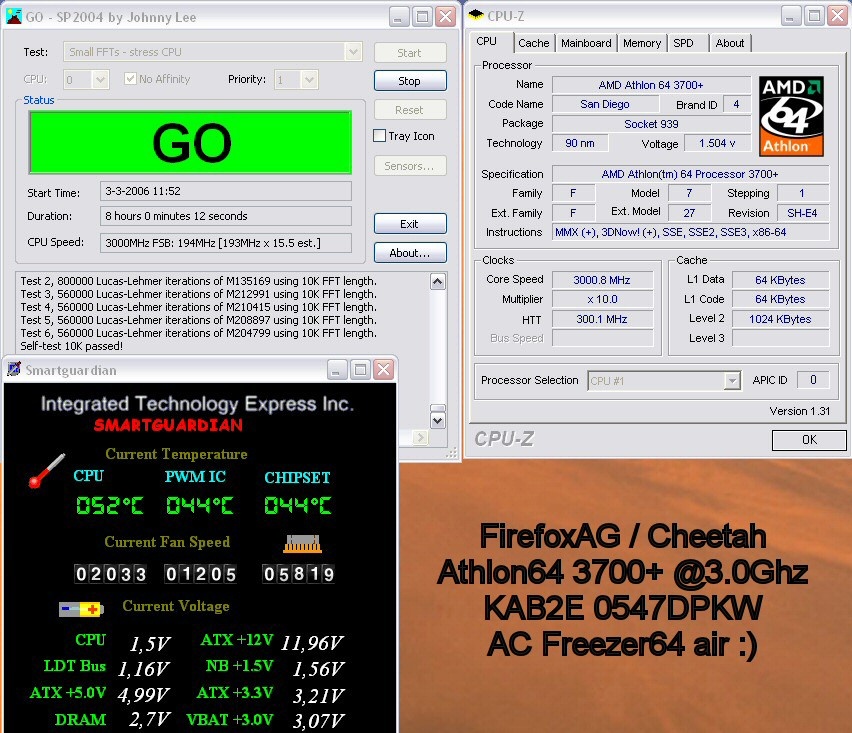
Task: Click the HTT value 300.1 MHz
Action: (x=602, y=319)
